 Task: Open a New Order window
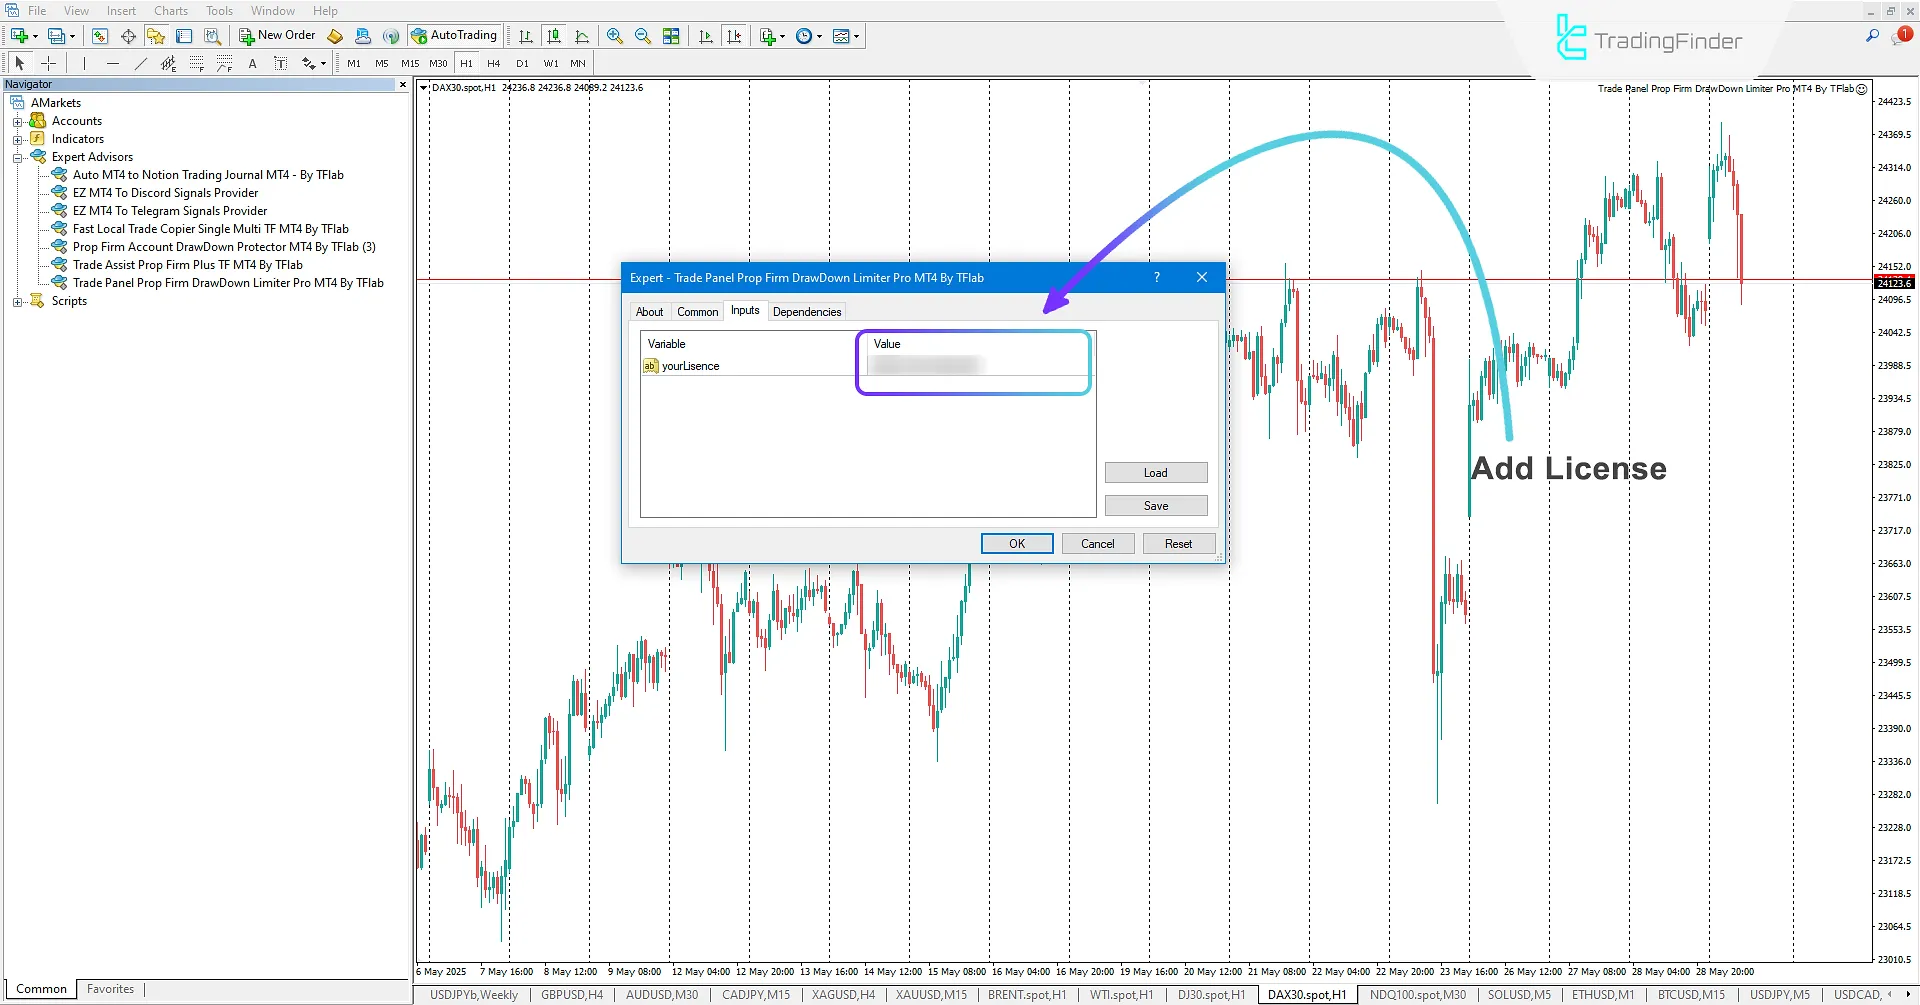click(x=277, y=35)
